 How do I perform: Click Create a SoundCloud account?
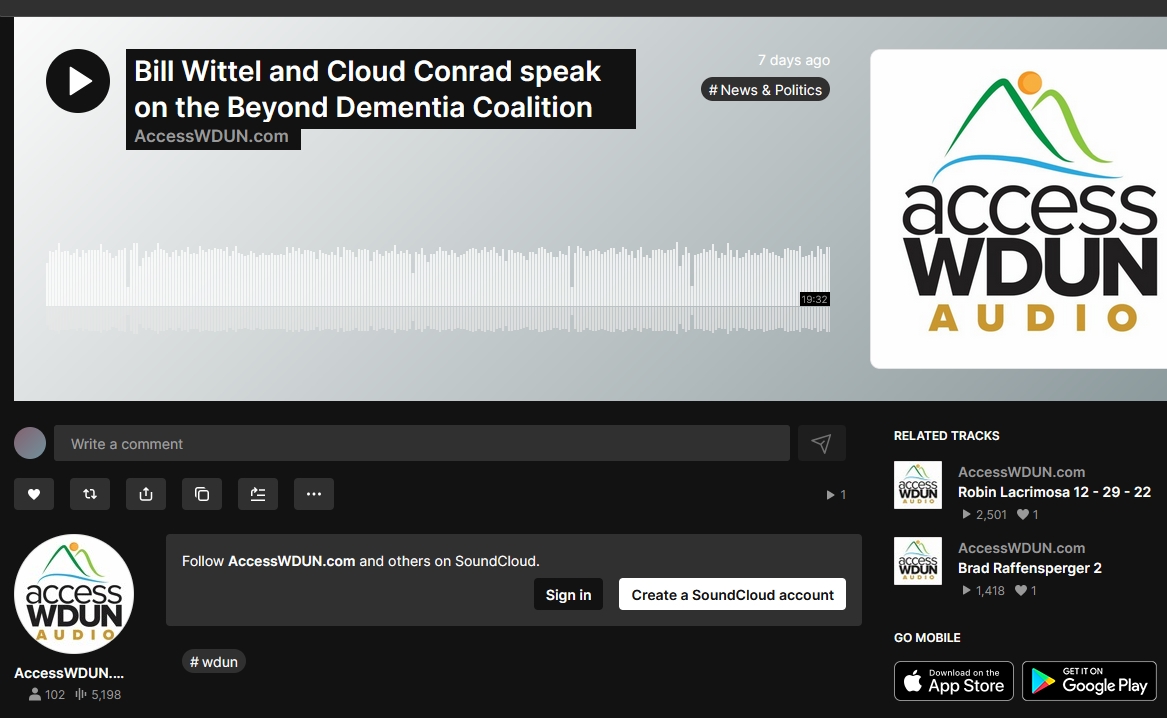(732, 594)
